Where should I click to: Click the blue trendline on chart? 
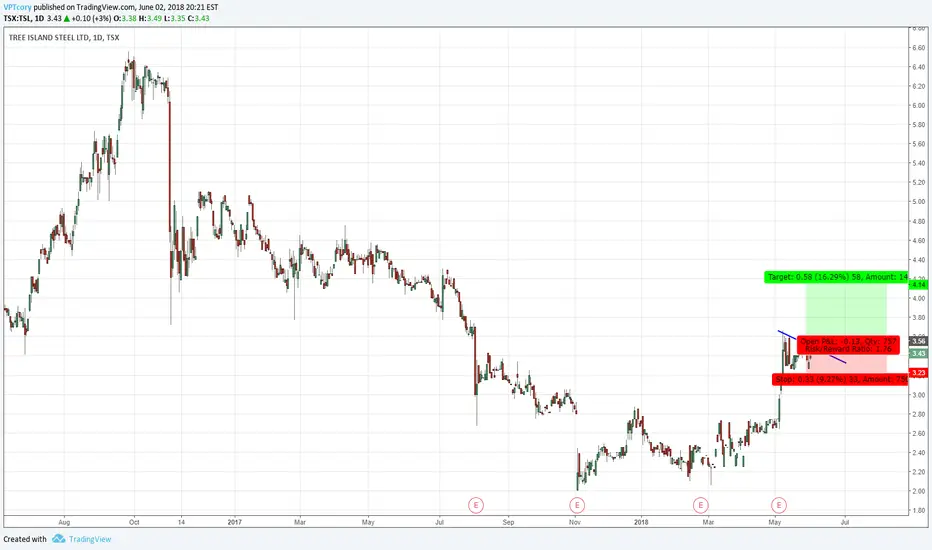click(812, 347)
